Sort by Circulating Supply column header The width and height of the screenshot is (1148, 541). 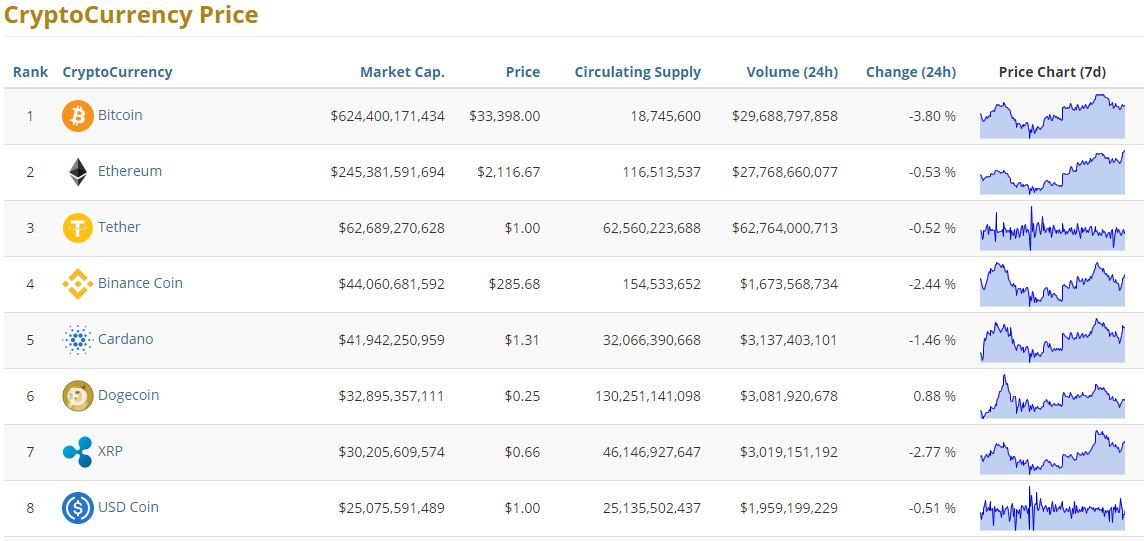click(x=637, y=72)
